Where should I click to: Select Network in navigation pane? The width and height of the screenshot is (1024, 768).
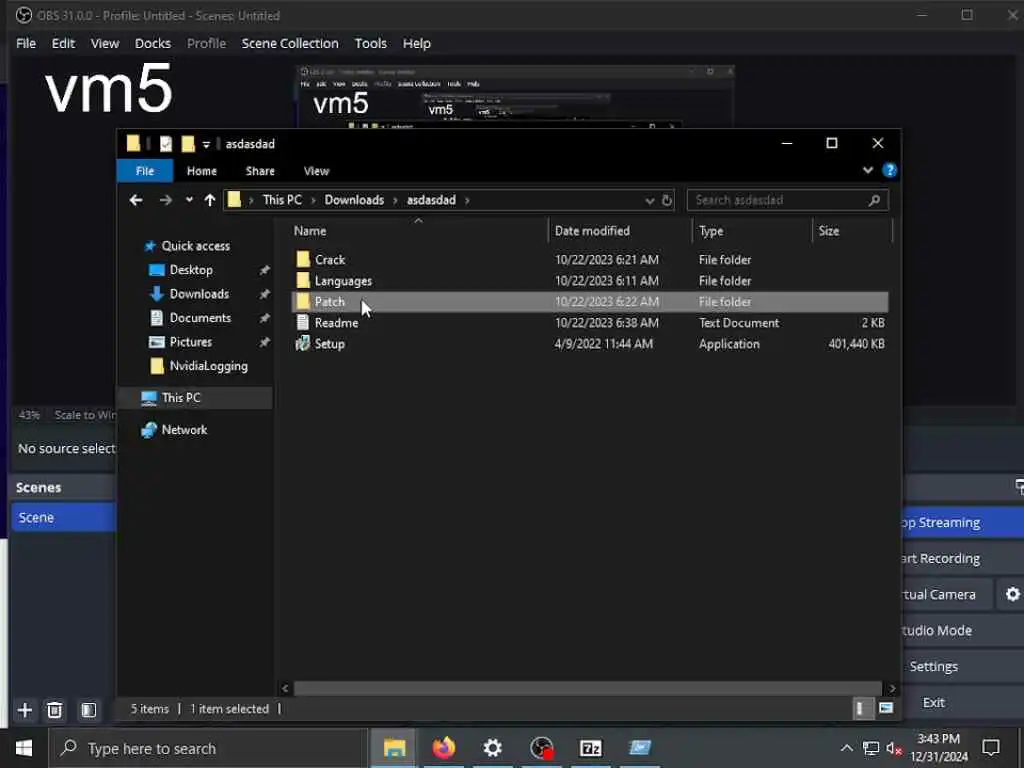click(184, 430)
